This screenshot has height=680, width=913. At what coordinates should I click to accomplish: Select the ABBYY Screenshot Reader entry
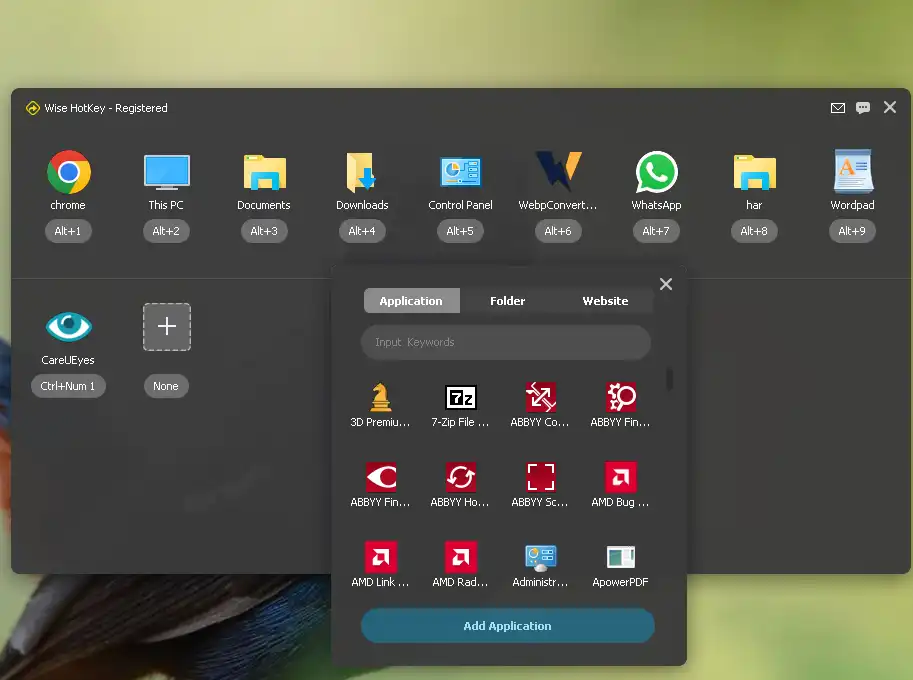click(x=539, y=478)
